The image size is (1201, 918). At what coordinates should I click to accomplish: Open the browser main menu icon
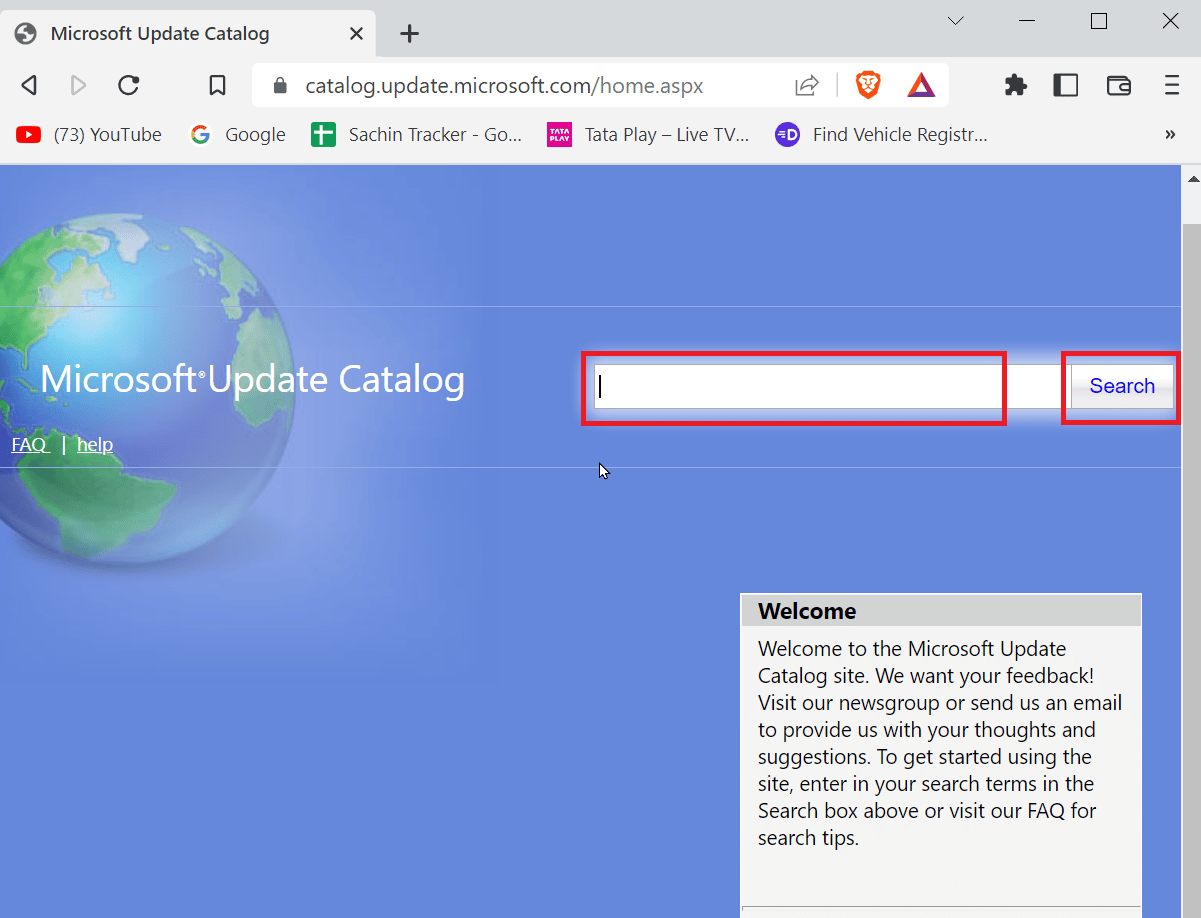click(x=1172, y=85)
